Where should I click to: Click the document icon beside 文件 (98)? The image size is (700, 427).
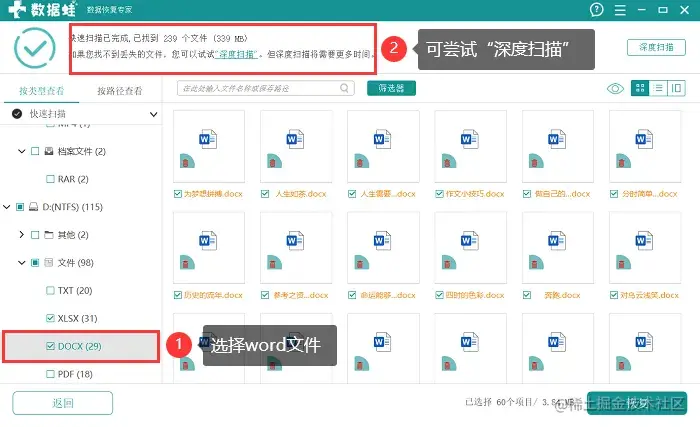coord(49,263)
